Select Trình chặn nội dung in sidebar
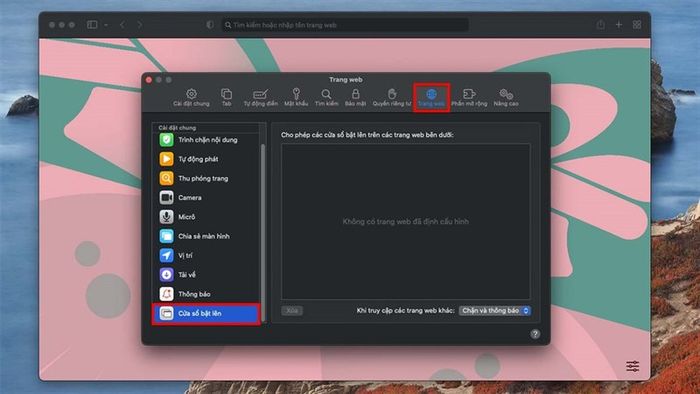The height and width of the screenshot is (394, 700). coord(205,140)
